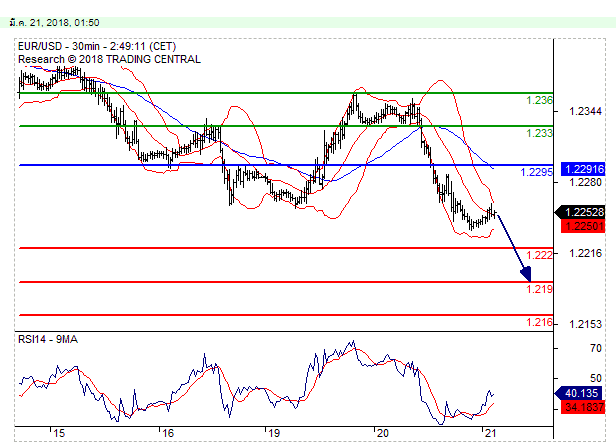Click the date axis marker 15

tap(59, 433)
